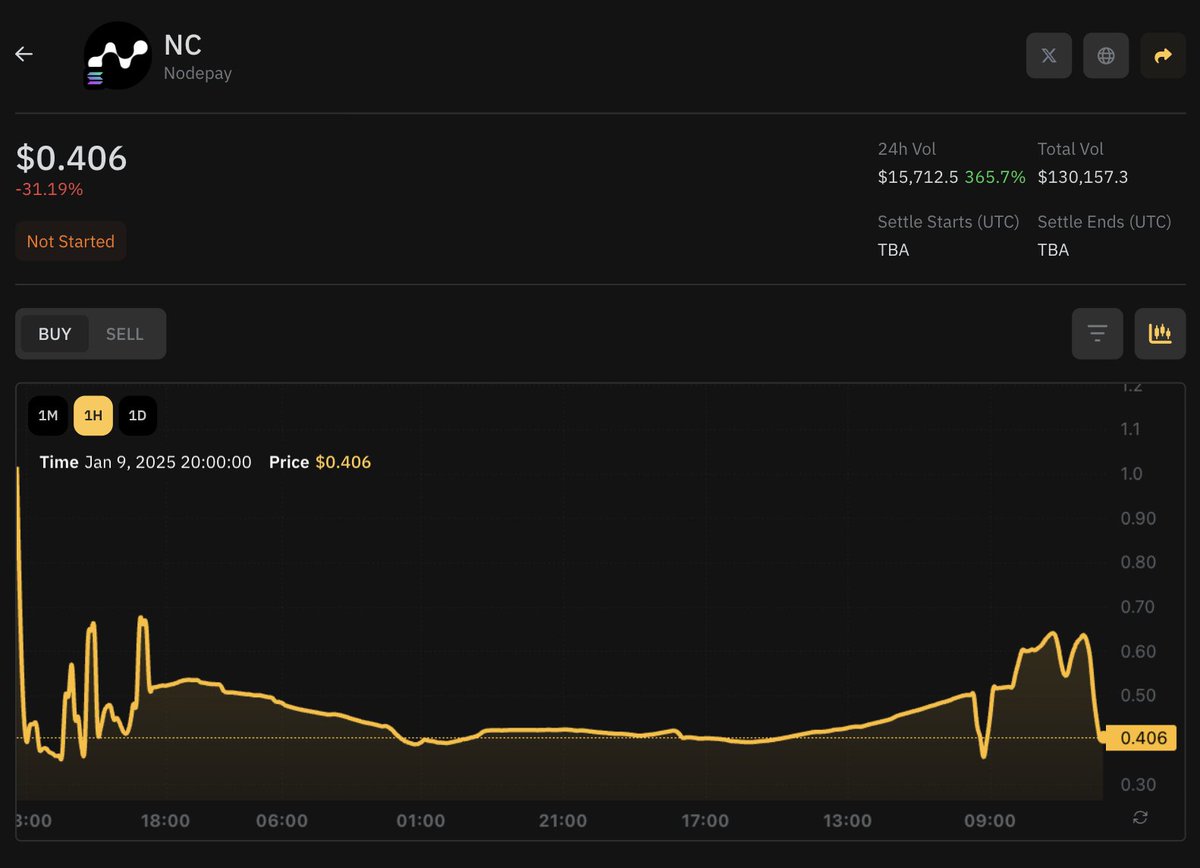This screenshot has height=868, width=1200.
Task: Click the Total Vol label
Action: coord(1071,149)
